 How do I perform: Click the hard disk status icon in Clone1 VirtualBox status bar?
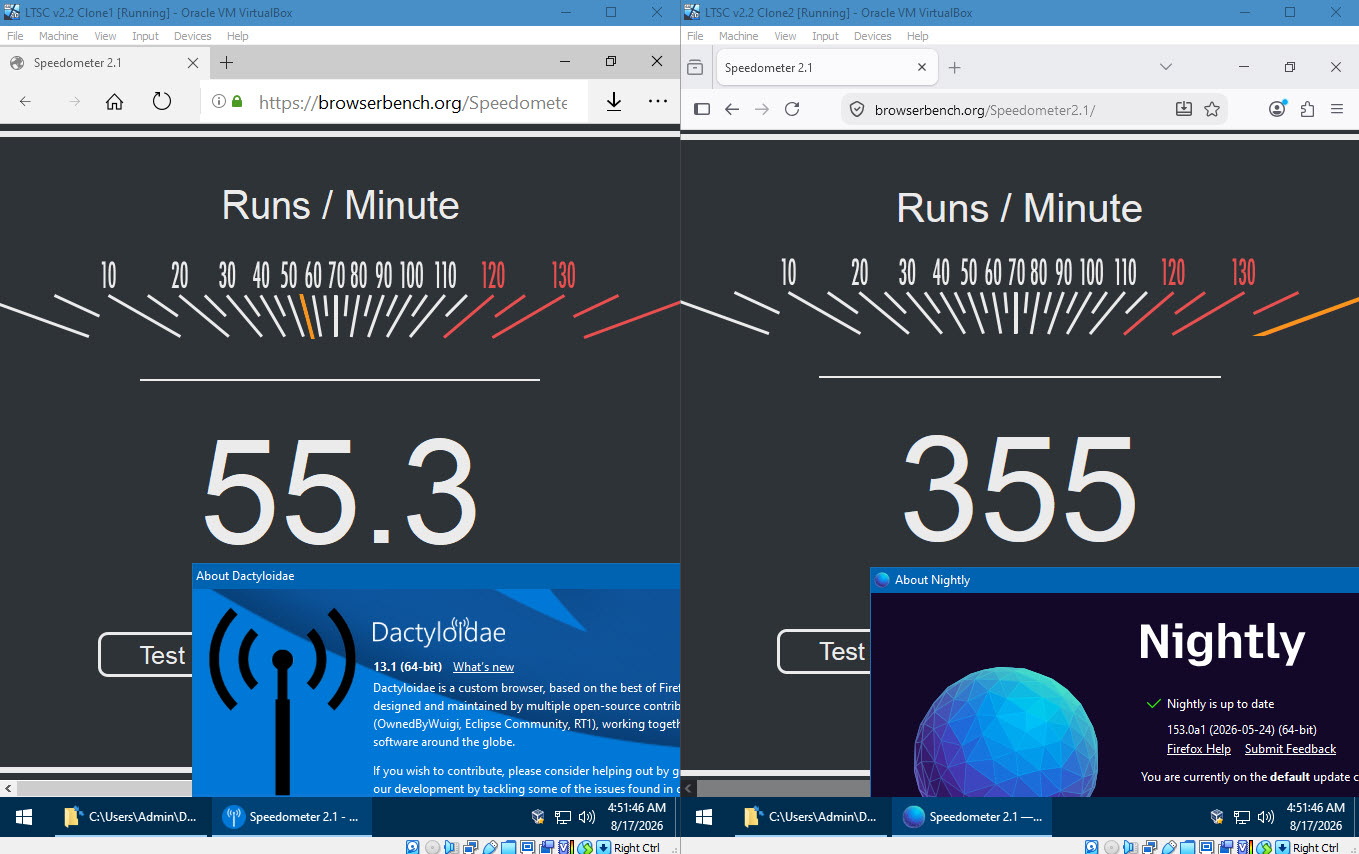(x=412, y=847)
